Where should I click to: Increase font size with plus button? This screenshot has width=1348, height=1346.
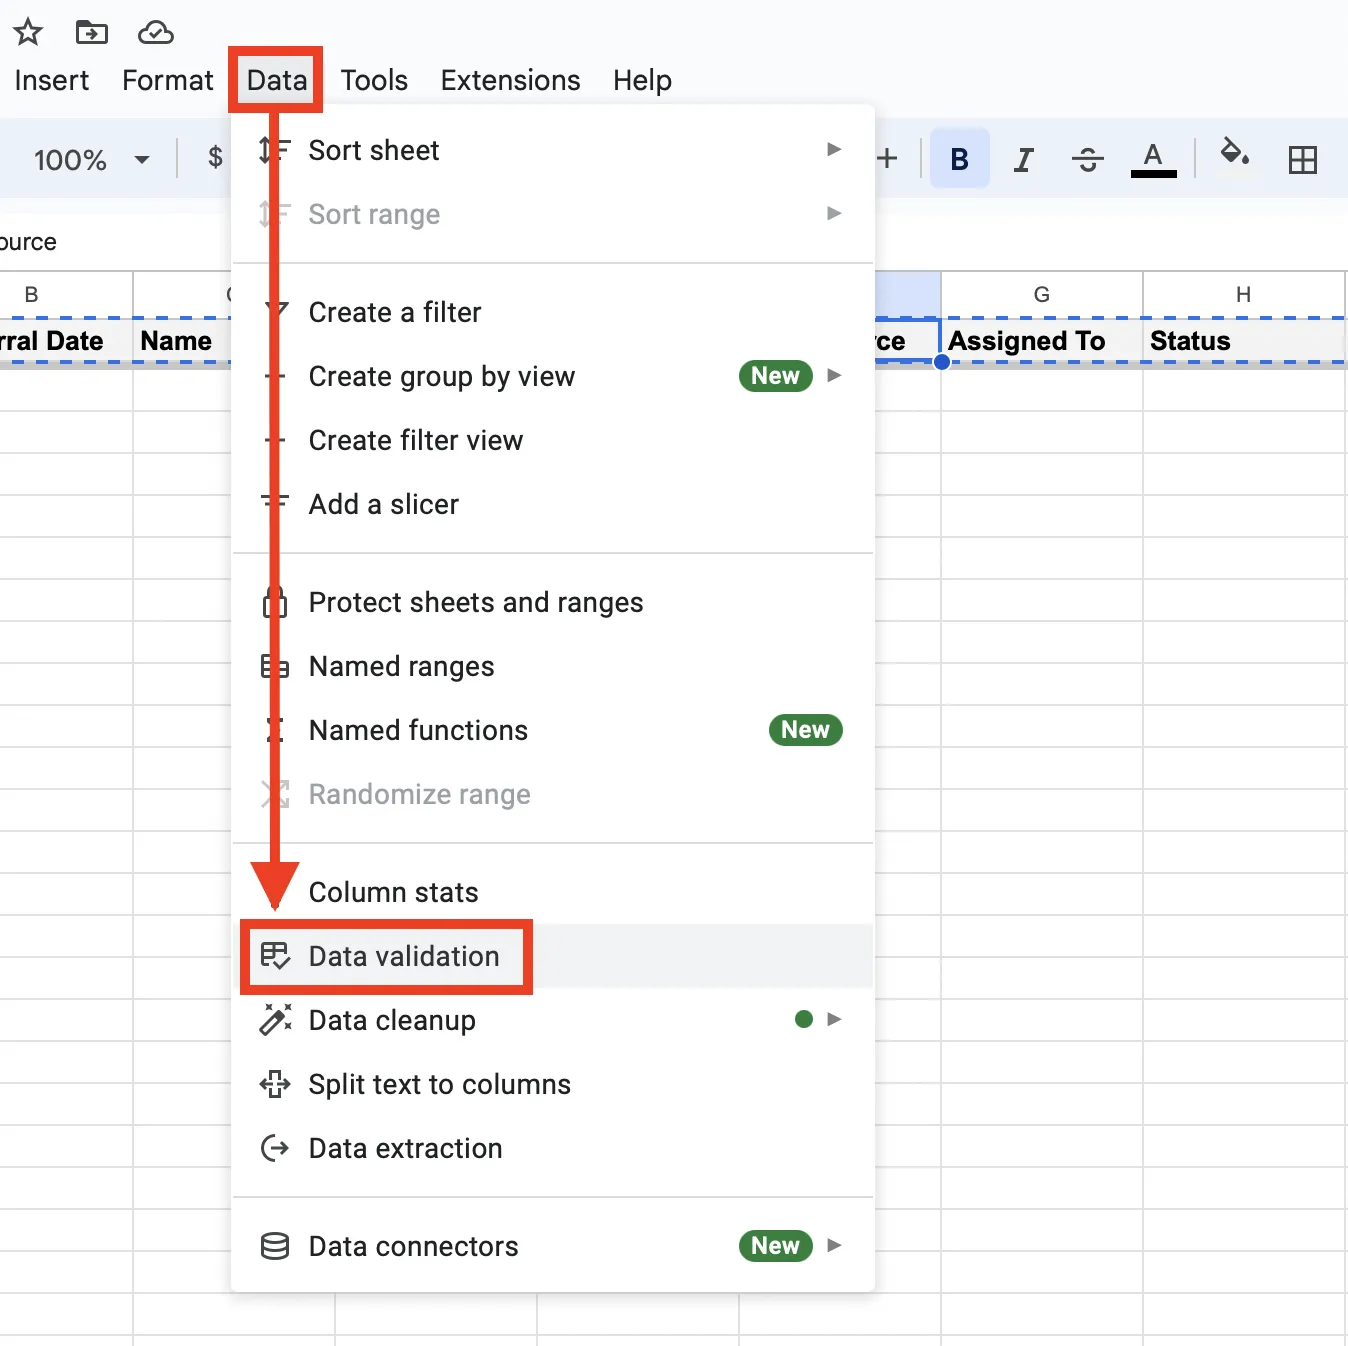(x=887, y=158)
